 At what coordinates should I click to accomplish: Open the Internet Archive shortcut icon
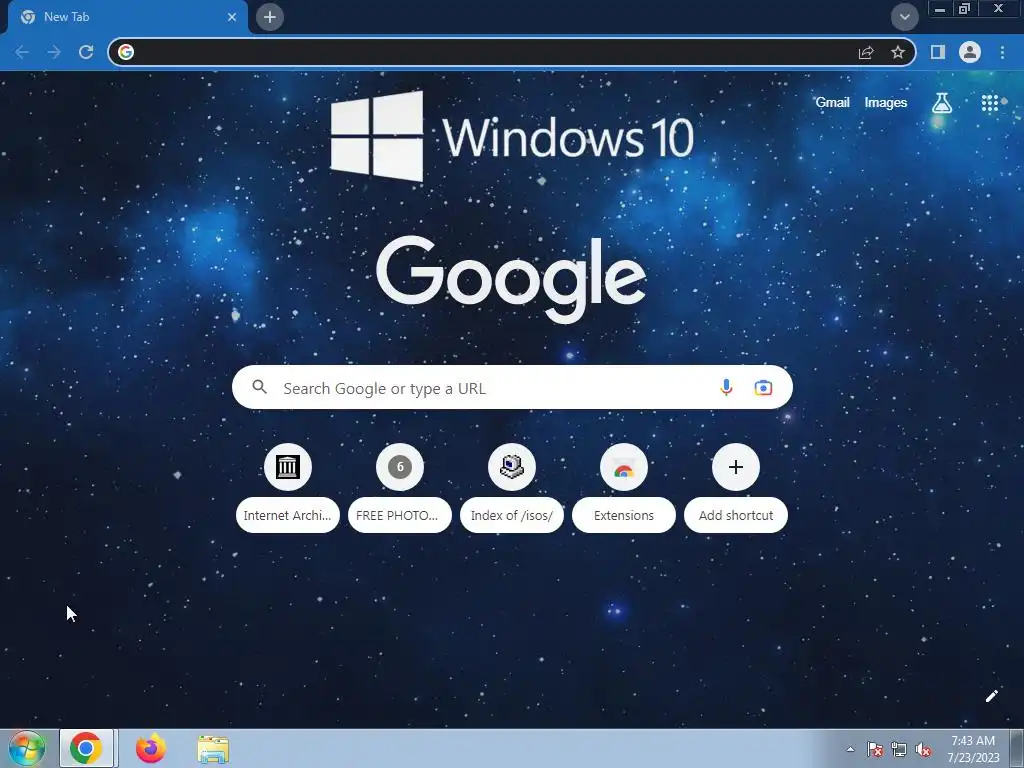tap(287, 467)
